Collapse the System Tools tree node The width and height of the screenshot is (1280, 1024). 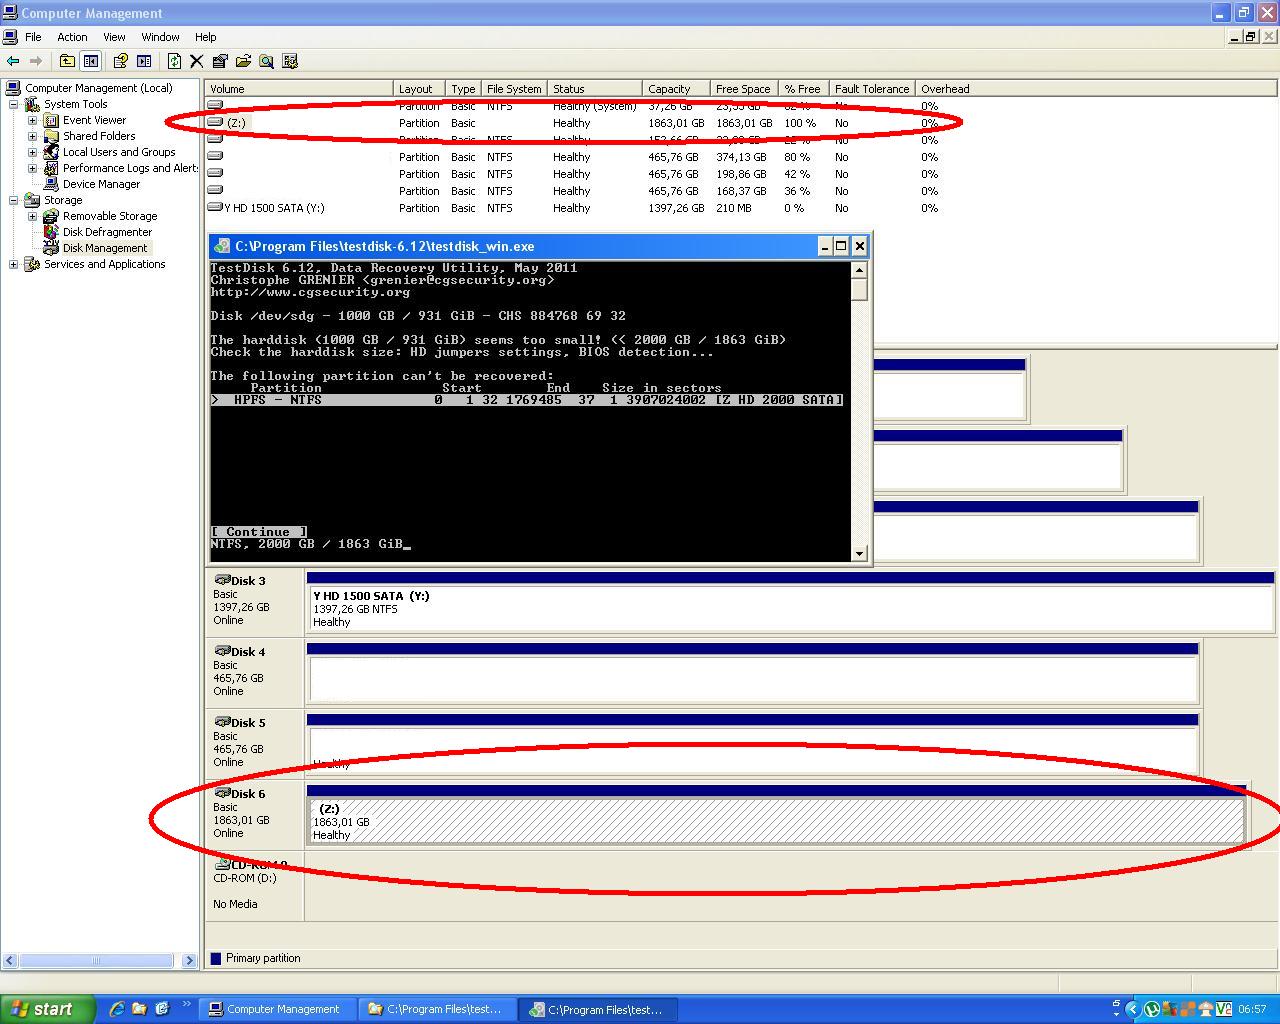[14, 104]
